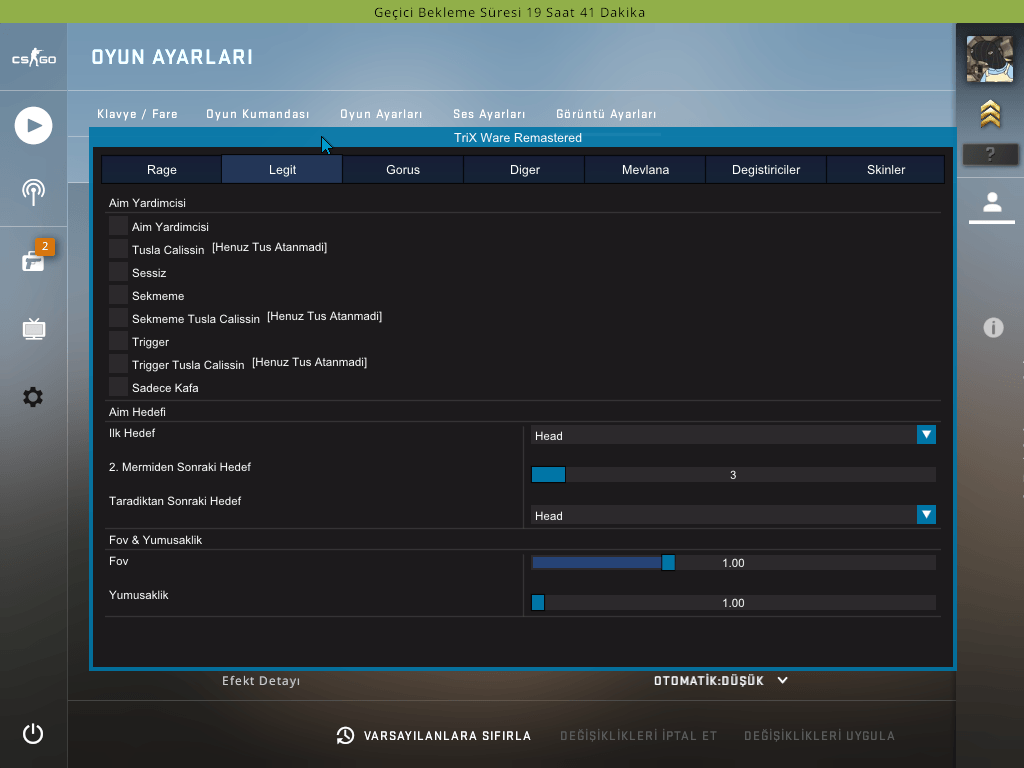
Task: Go to Klavye / Fare settings tab
Action: click(137, 114)
